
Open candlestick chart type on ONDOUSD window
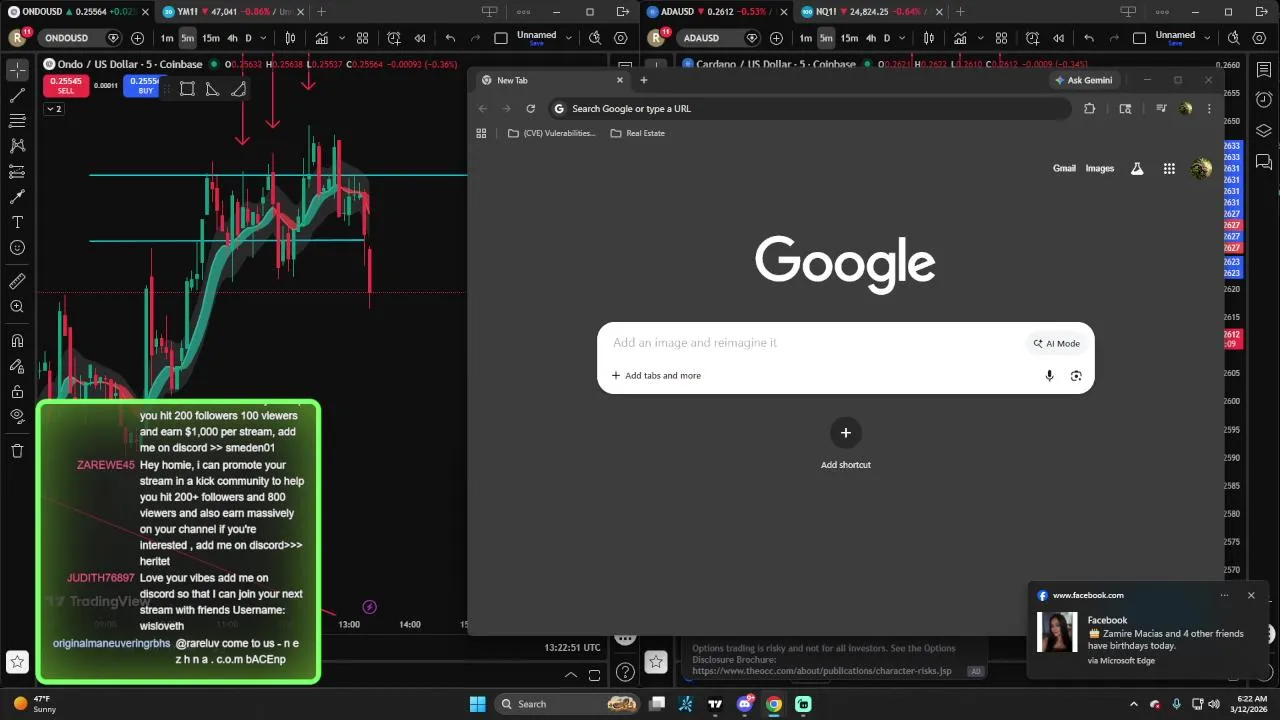(290, 38)
